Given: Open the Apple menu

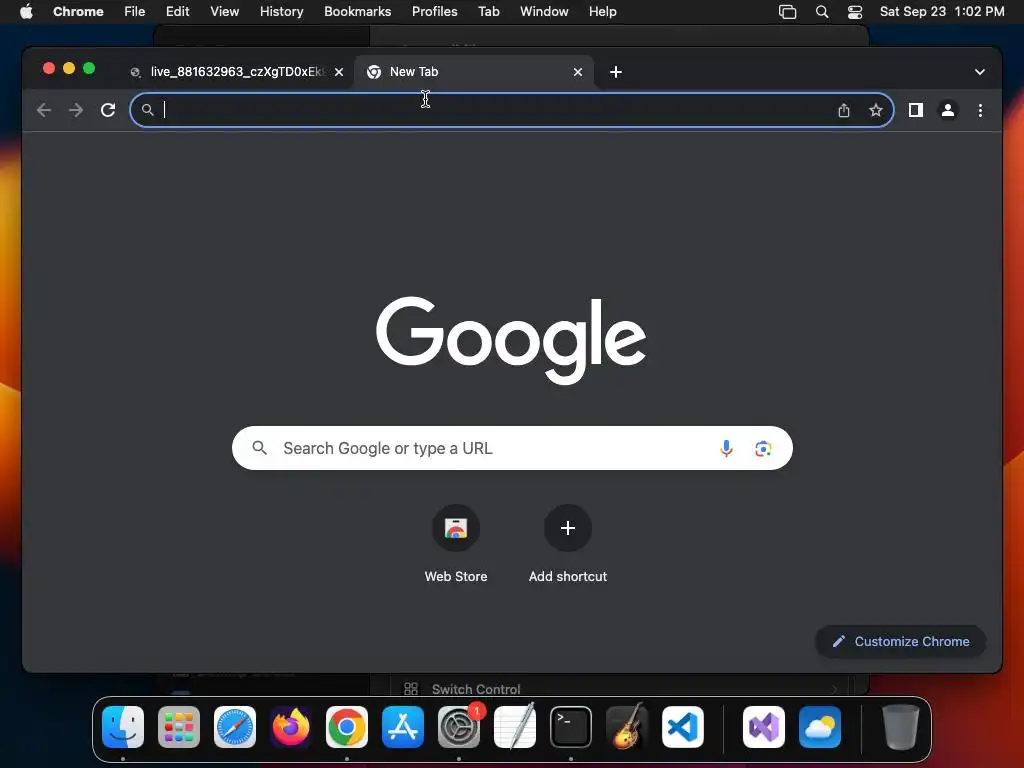Looking at the screenshot, I should click(26, 12).
